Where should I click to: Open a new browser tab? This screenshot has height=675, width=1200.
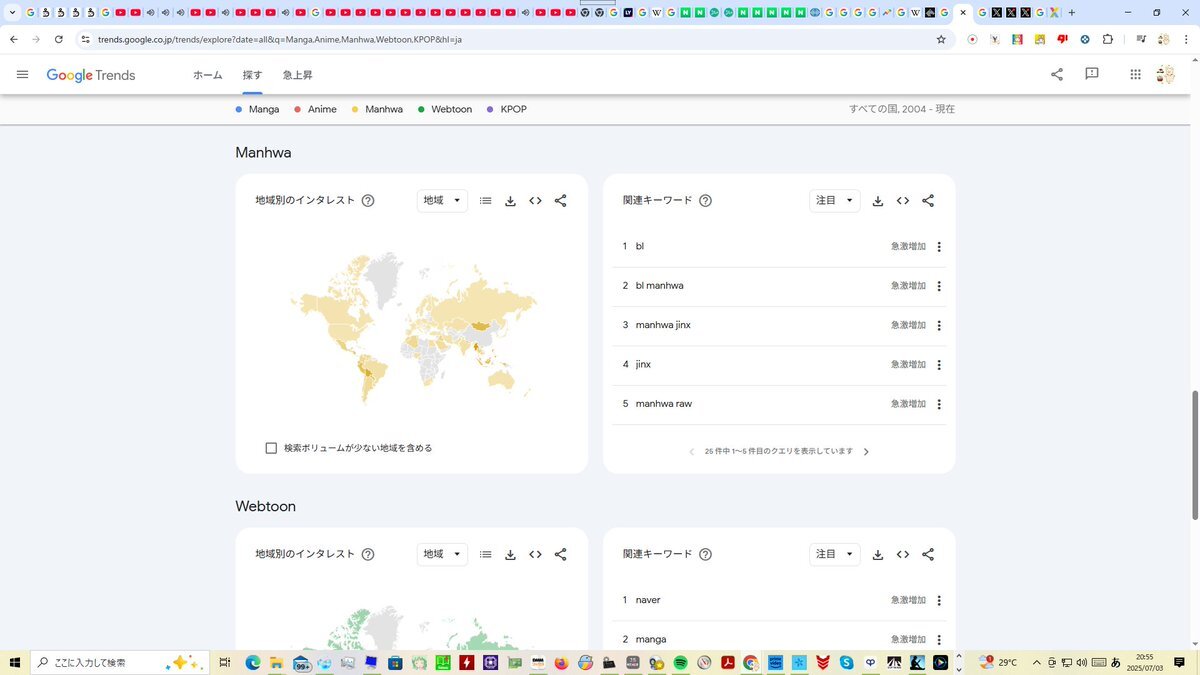pyautogui.click(x=1072, y=13)
